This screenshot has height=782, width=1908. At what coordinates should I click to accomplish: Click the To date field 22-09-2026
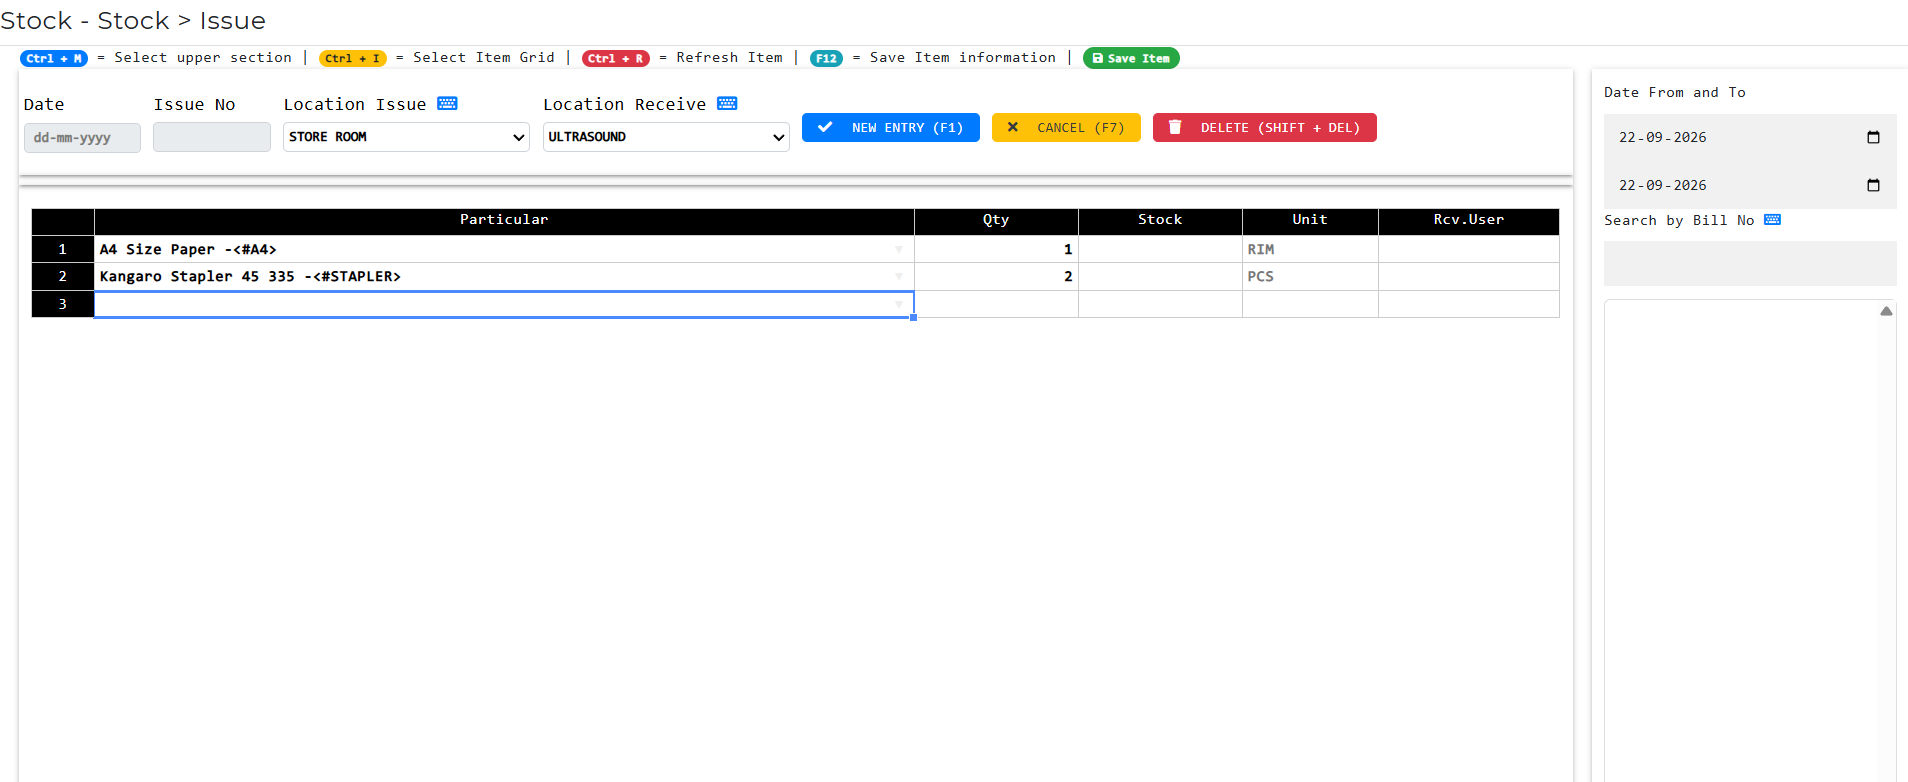[1750, 185]
